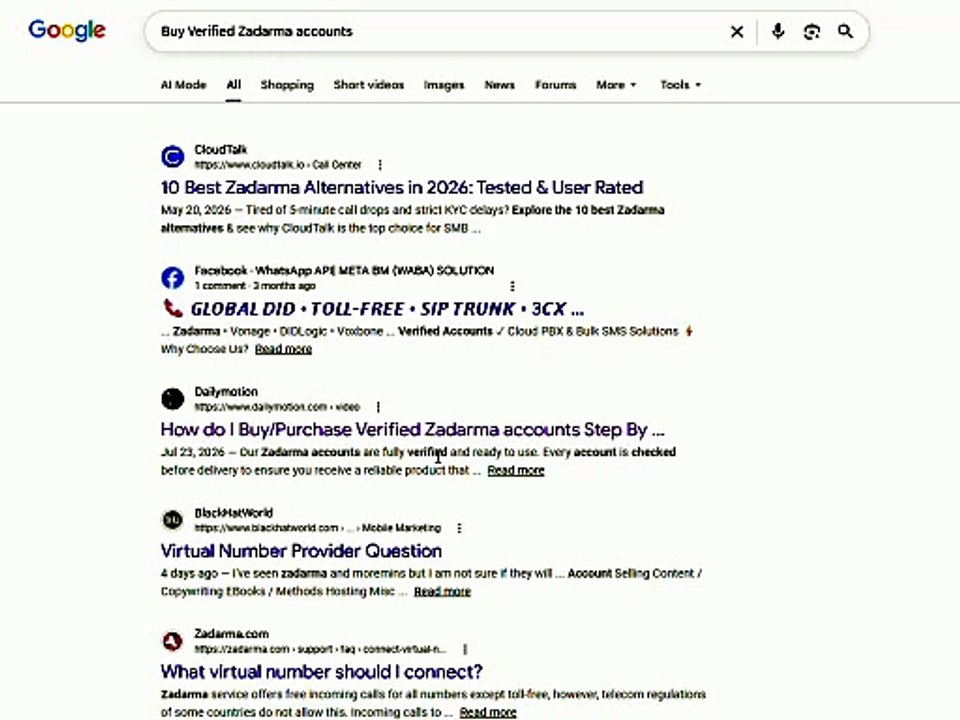
Task: Open options menu for the Facebook result
Action: [512, 286]
